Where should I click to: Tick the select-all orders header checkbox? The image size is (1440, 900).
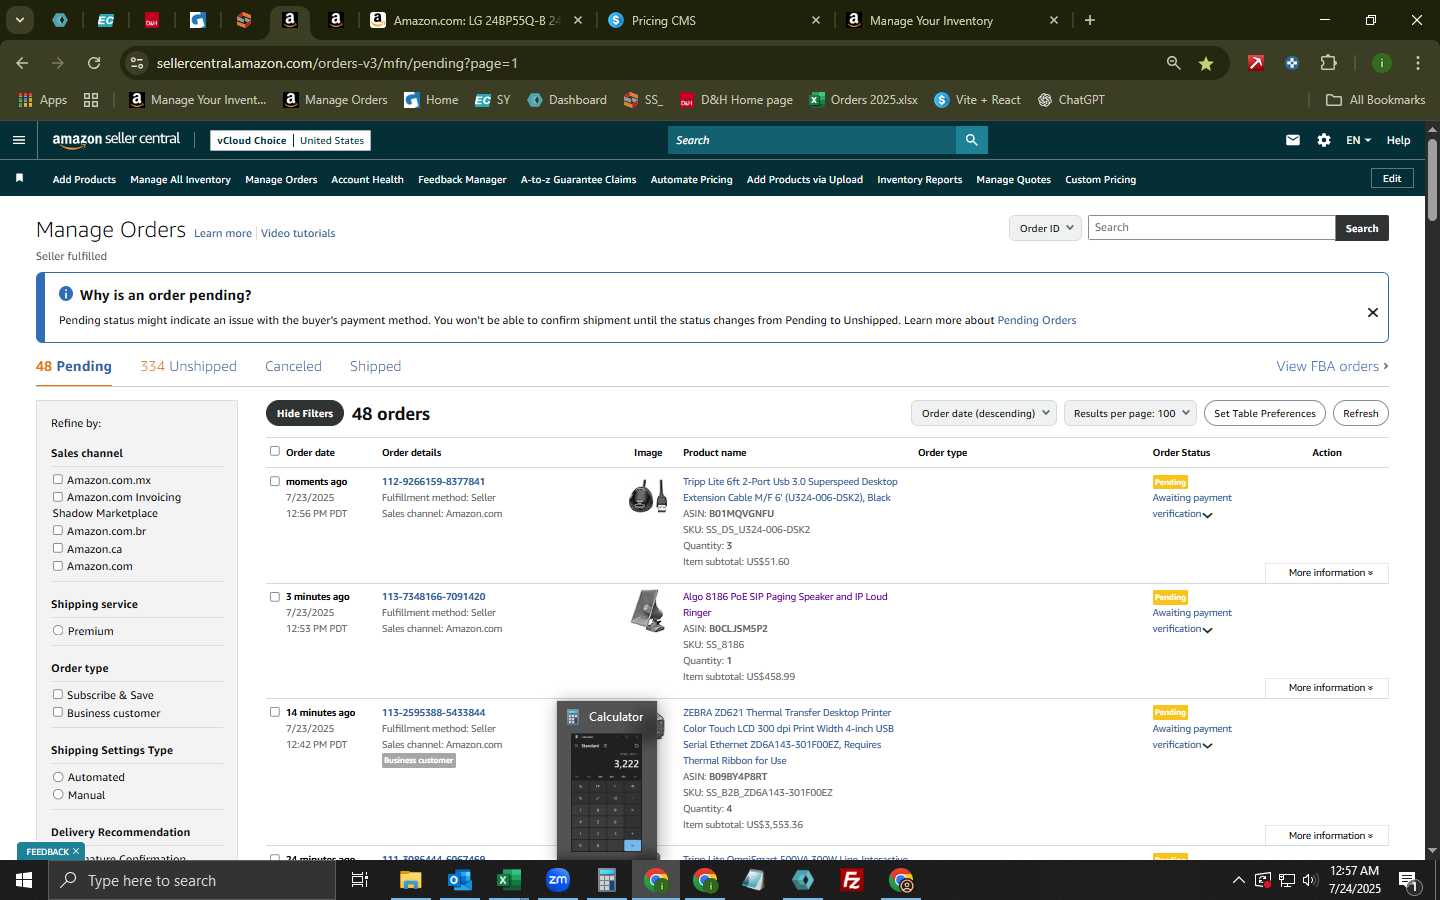click(x=275, y=451)
